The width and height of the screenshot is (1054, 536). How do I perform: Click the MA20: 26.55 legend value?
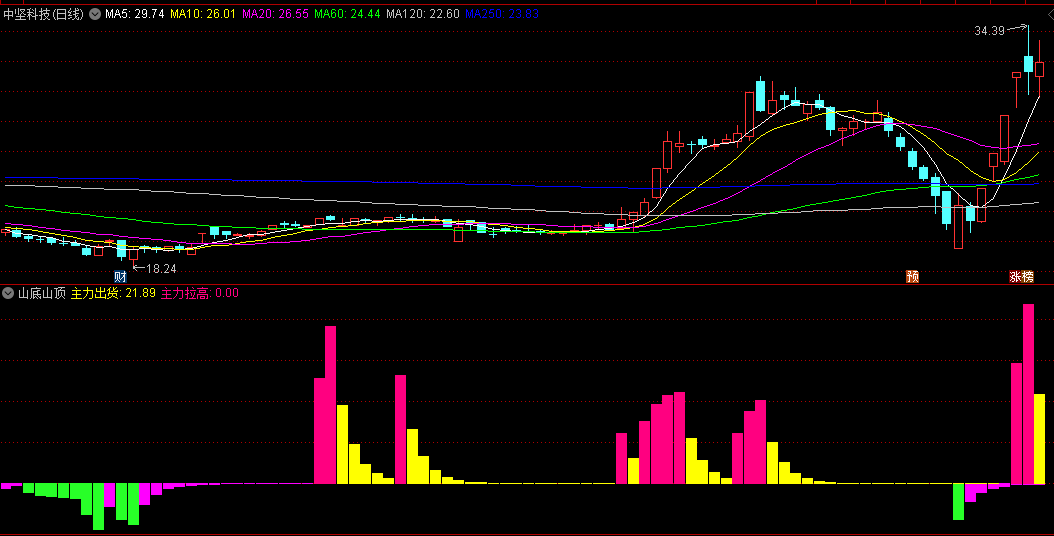click(275, 14)
